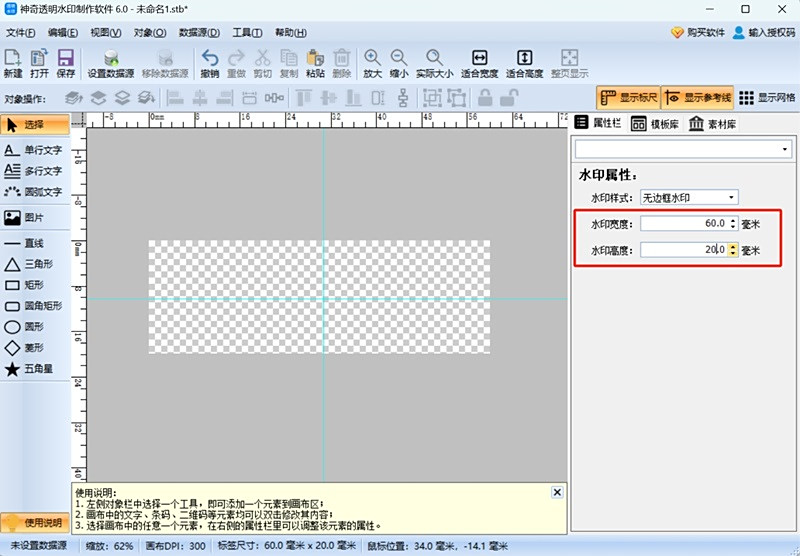Click the unlock object padlock icon
The height and width of the screenshot is (556, 800).
509,97
